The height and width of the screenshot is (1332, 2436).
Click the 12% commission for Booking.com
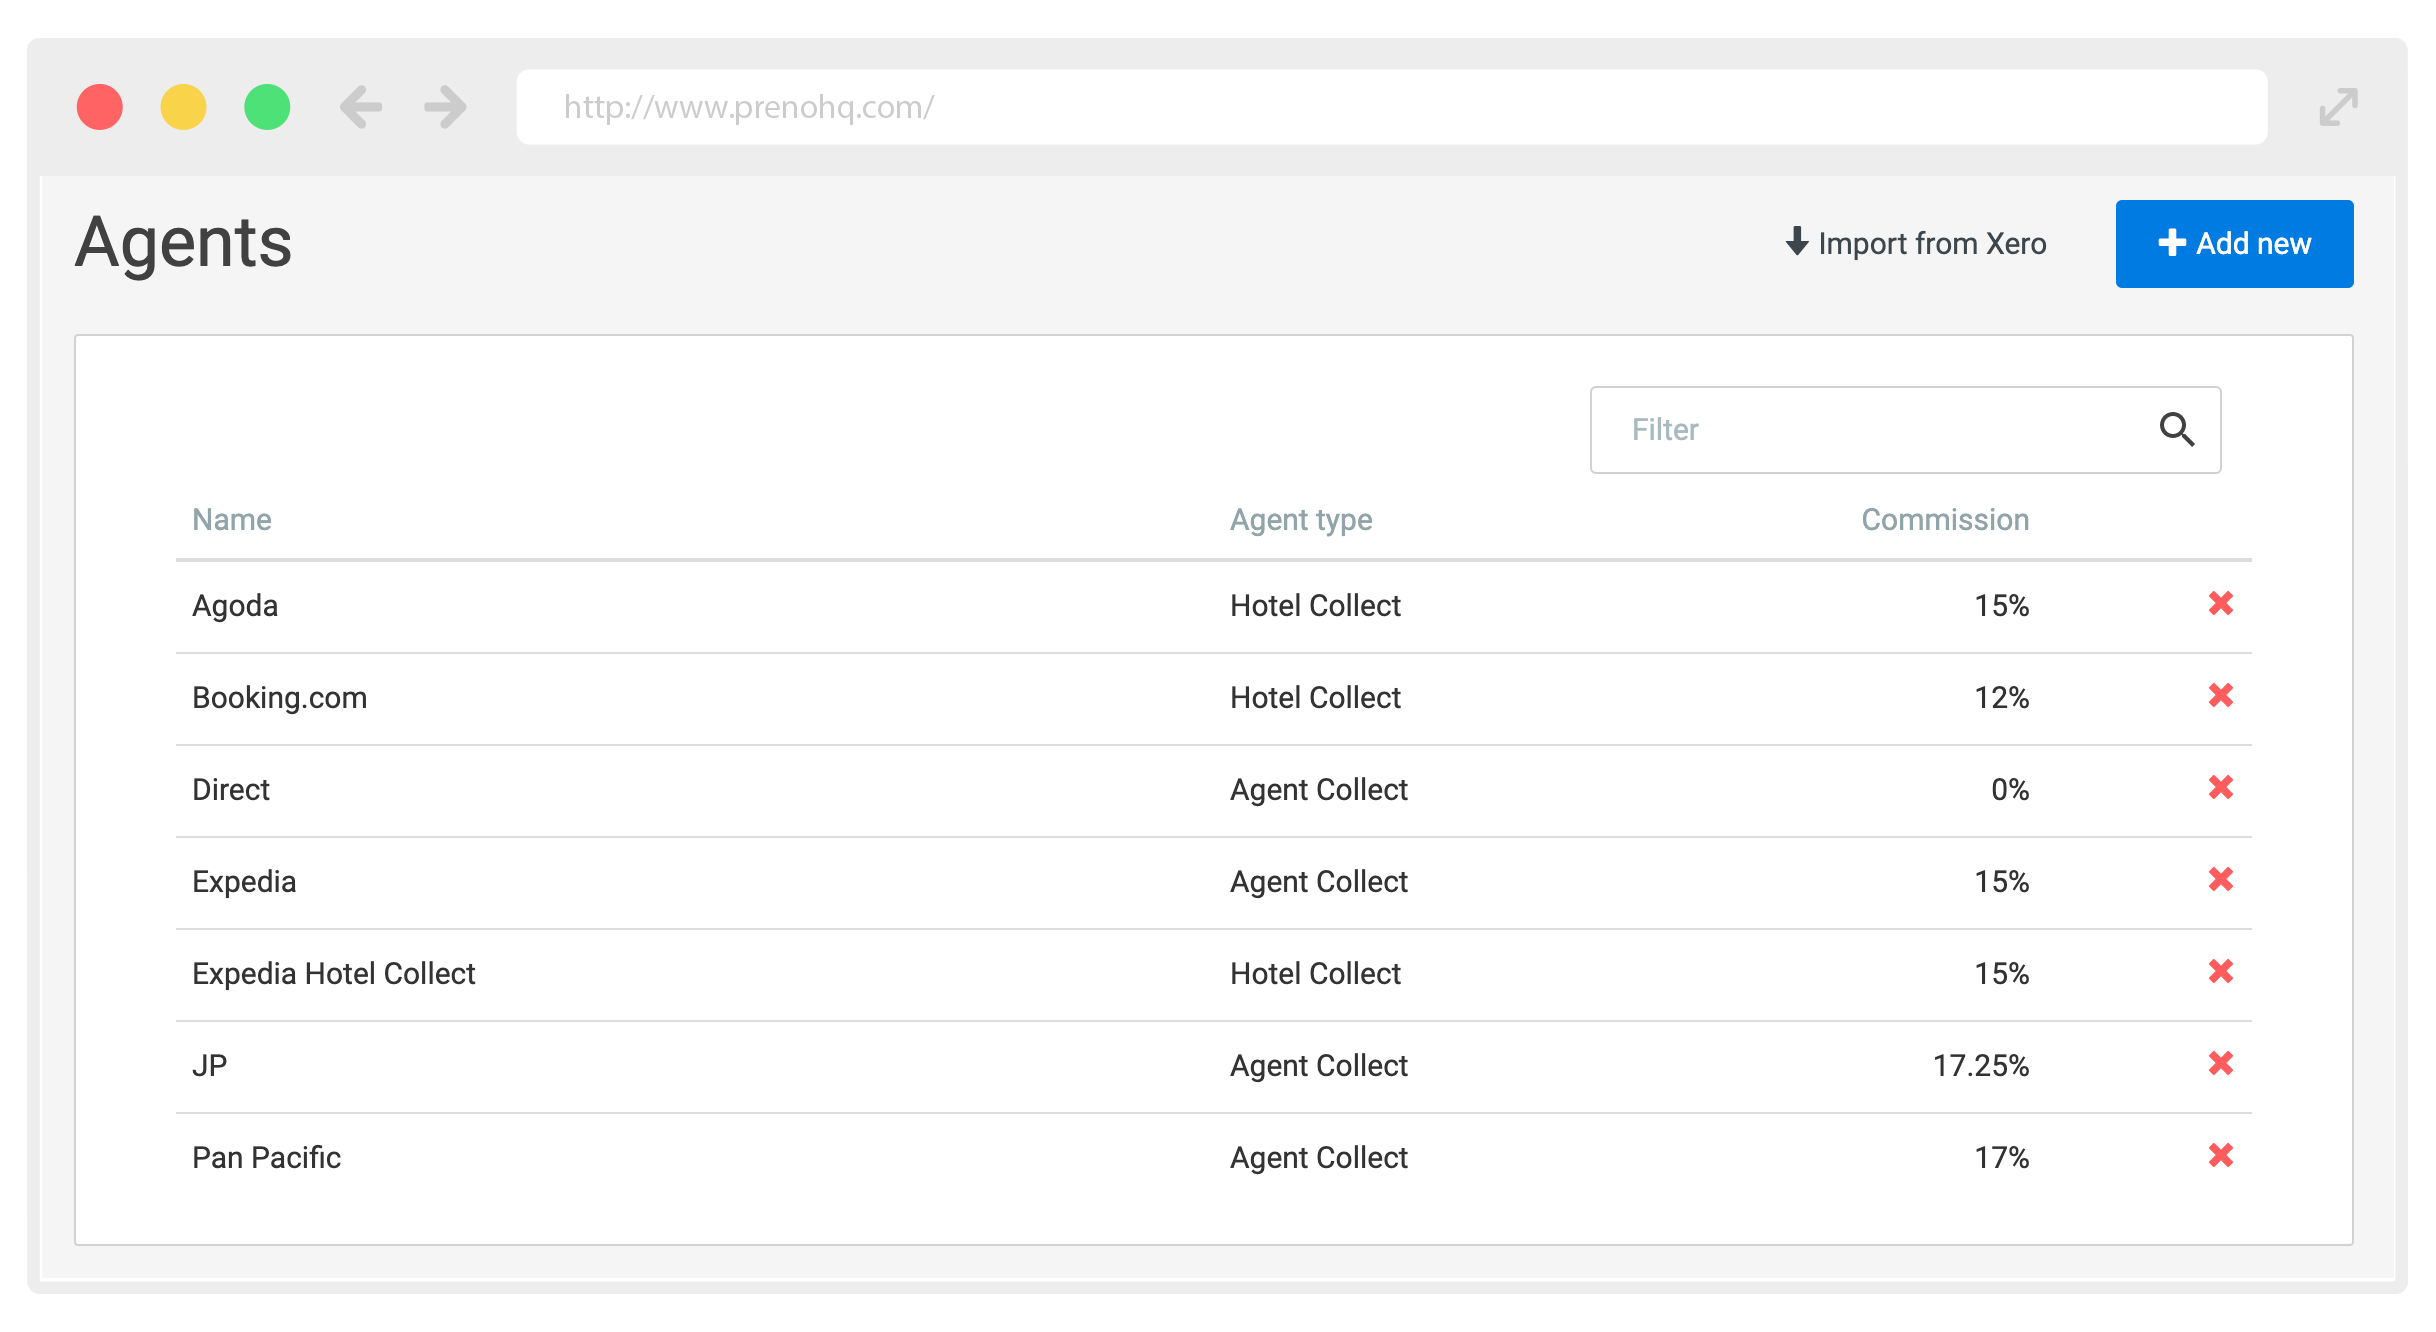[2001, 698]
